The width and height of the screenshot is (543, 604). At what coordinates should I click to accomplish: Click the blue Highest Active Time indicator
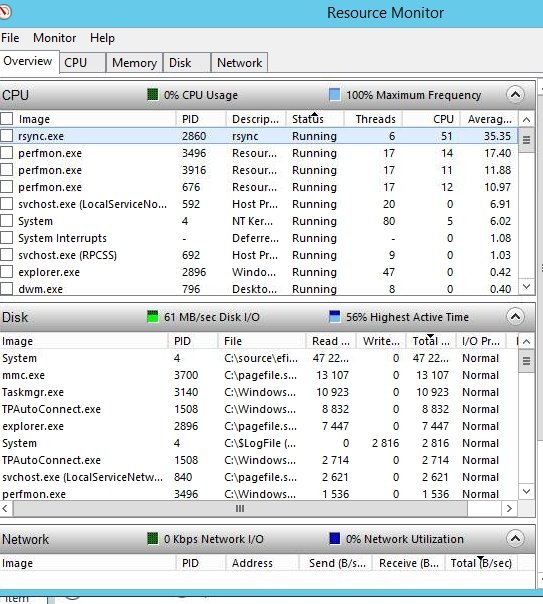click(x=334, y=317)
